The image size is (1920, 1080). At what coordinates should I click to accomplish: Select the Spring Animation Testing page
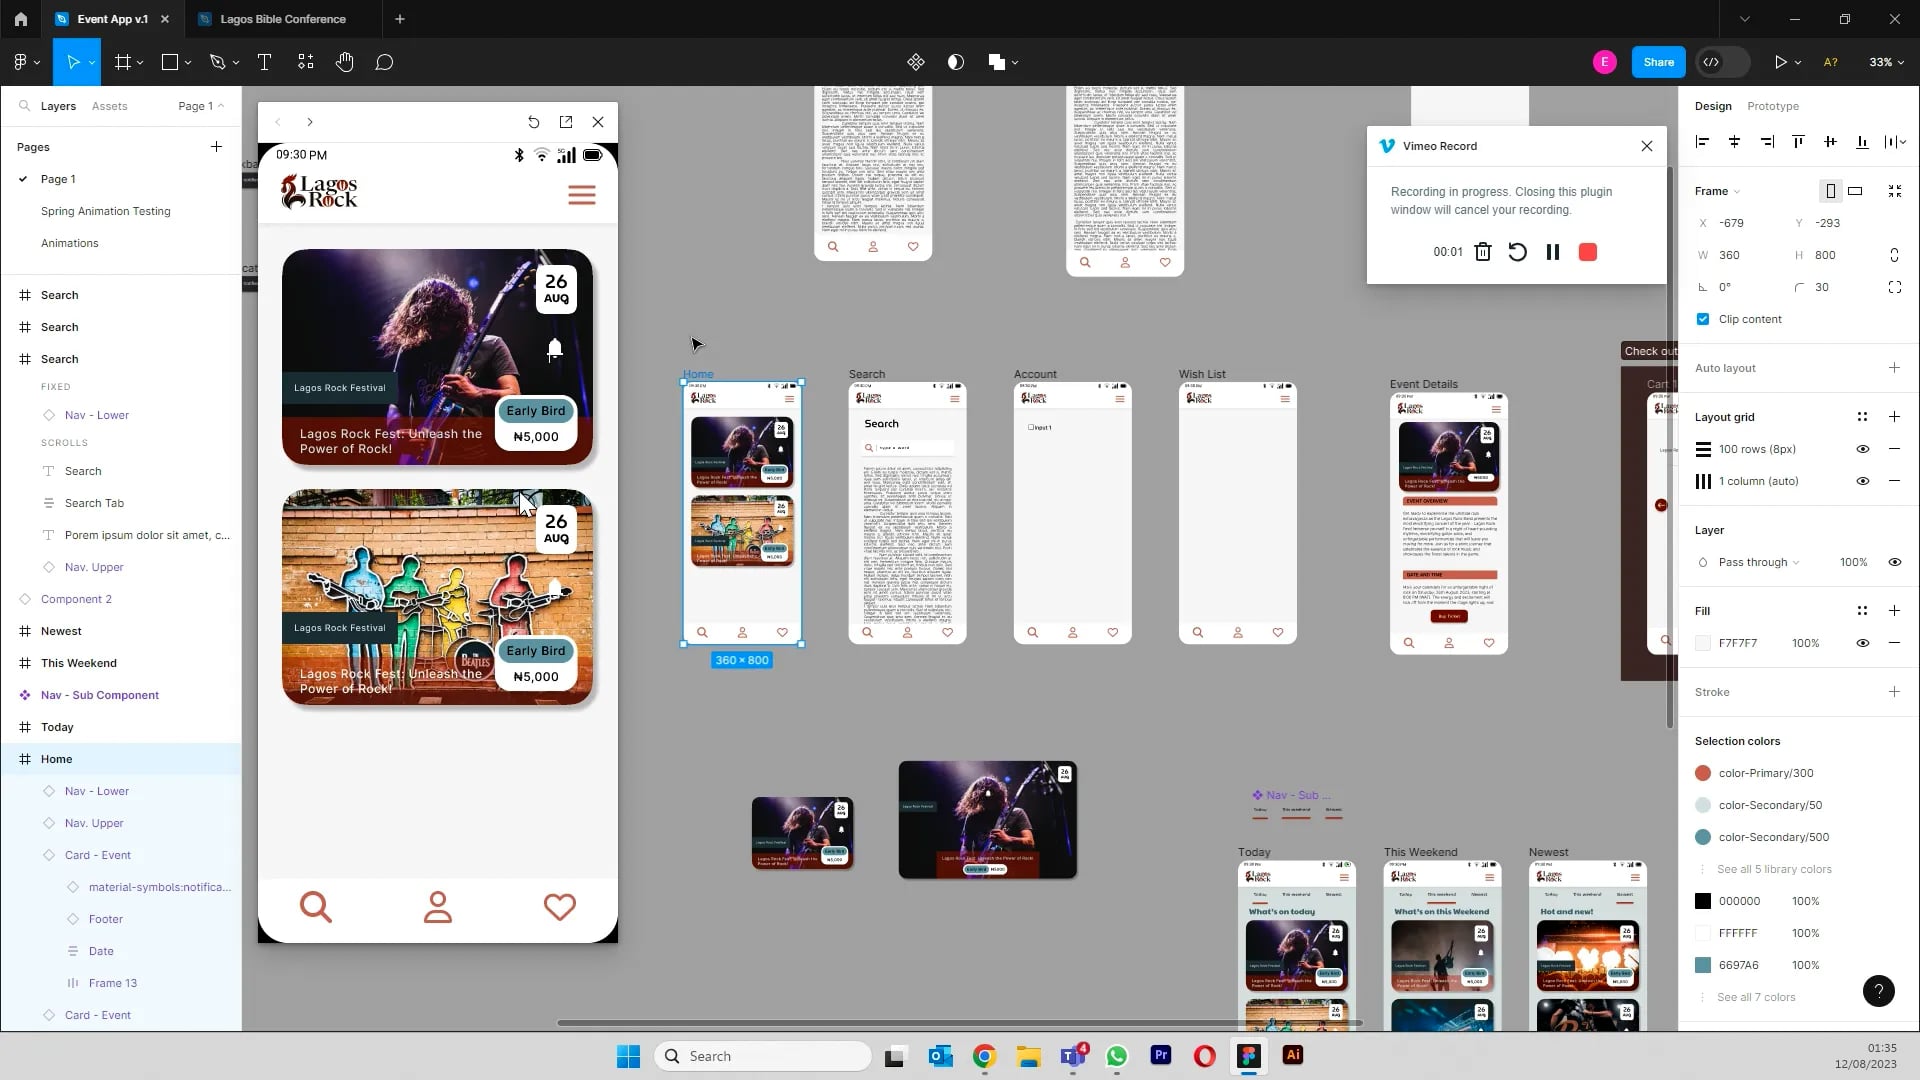point(105,211)
